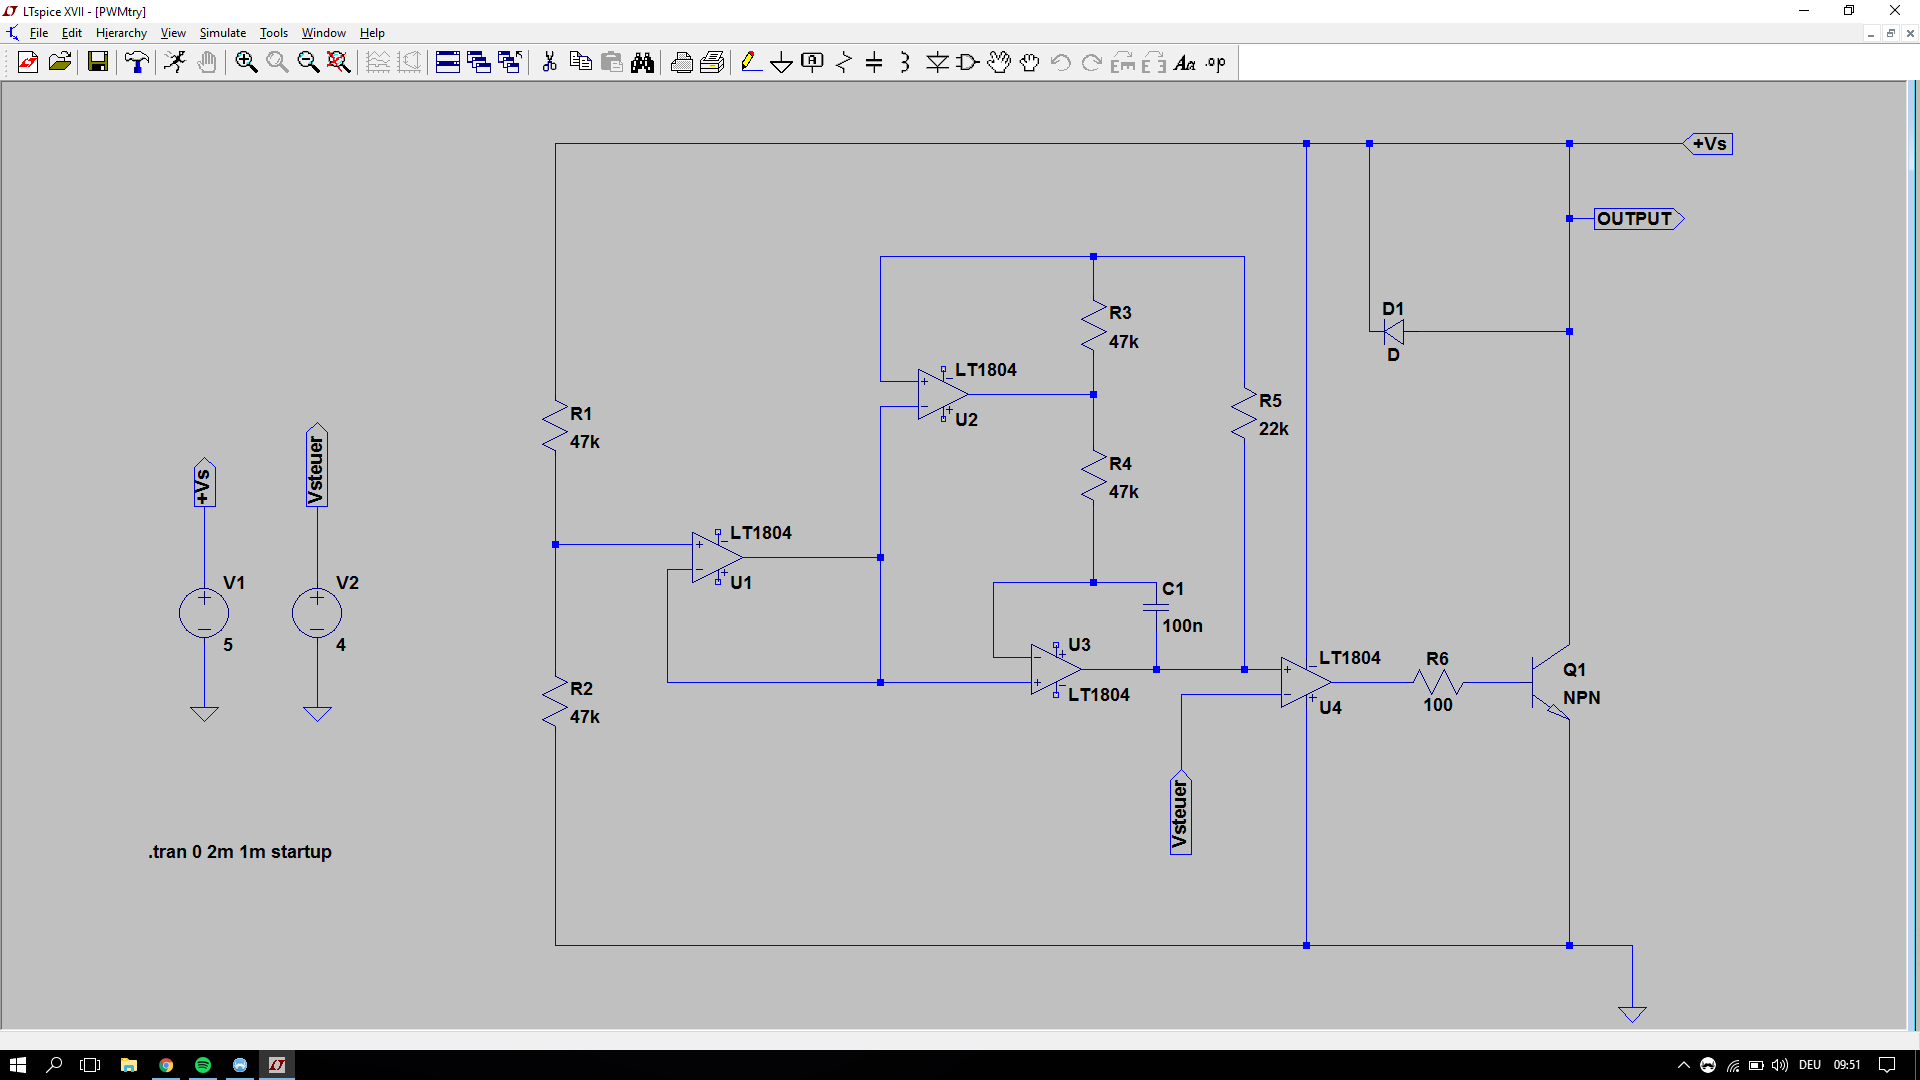The height and width of the screenshot is (1080, 1920).
Task: Open the File menu
Action: coord(39,33)
